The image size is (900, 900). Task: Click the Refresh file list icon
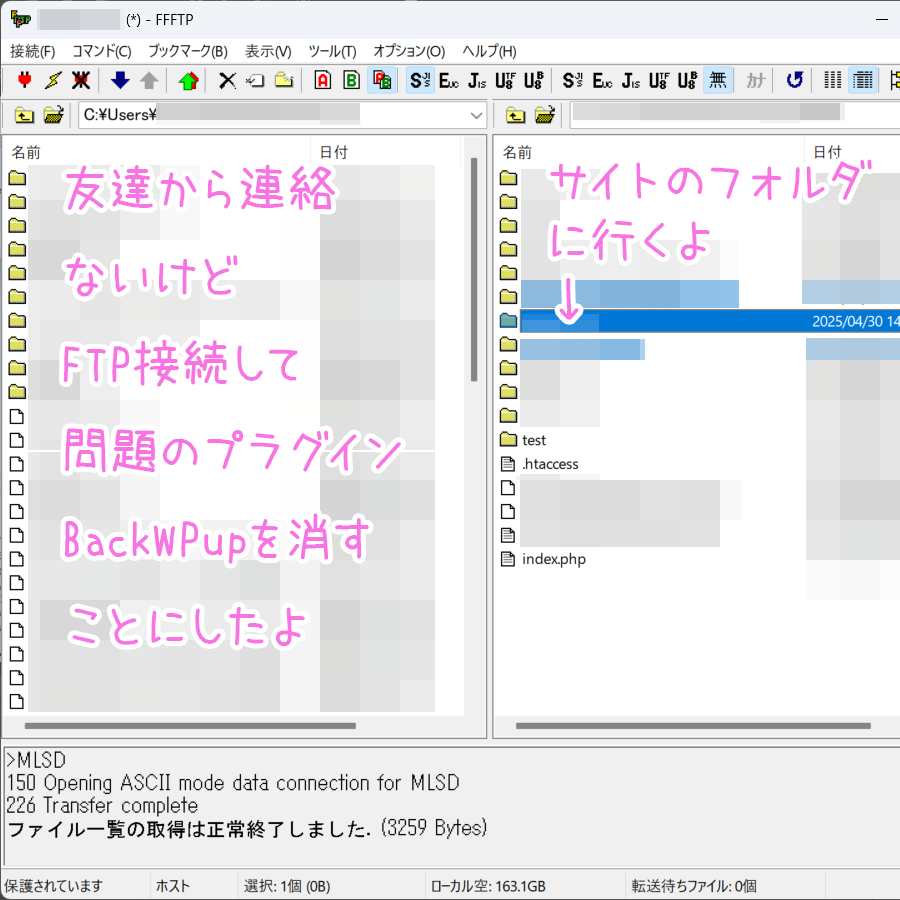coord(794,80)
